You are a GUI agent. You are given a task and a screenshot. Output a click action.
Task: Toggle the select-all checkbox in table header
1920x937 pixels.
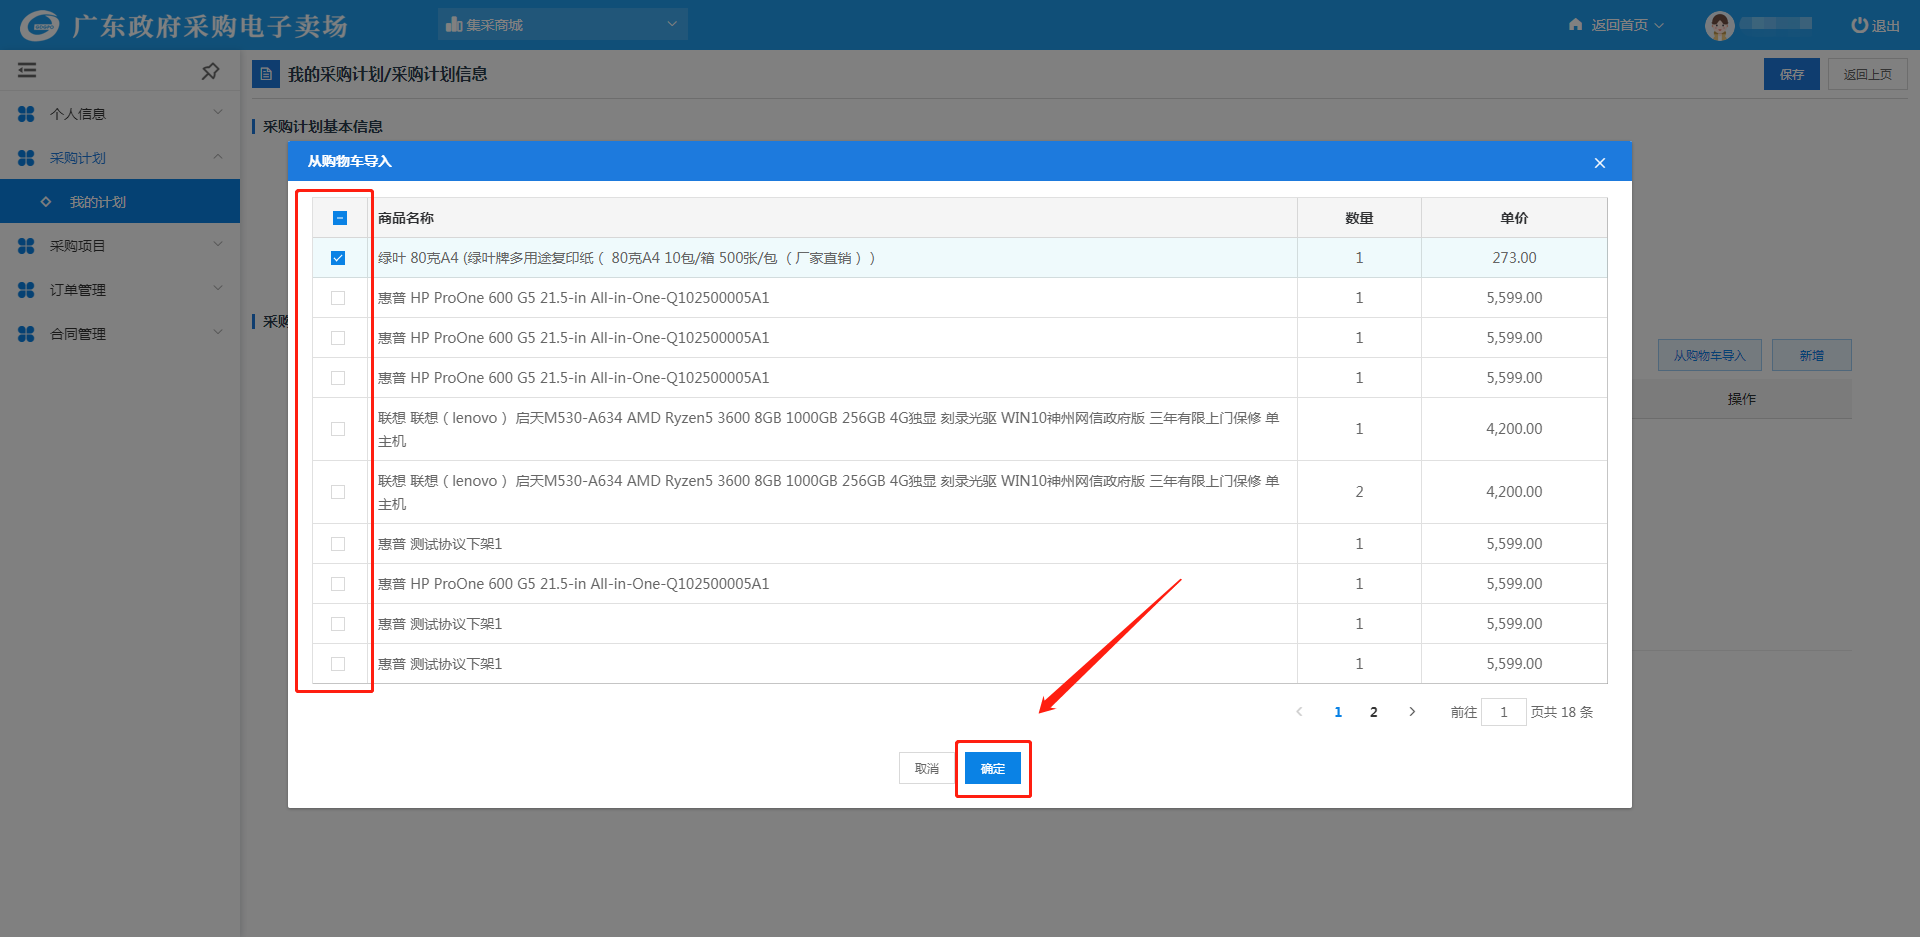(x=339, y=218)
